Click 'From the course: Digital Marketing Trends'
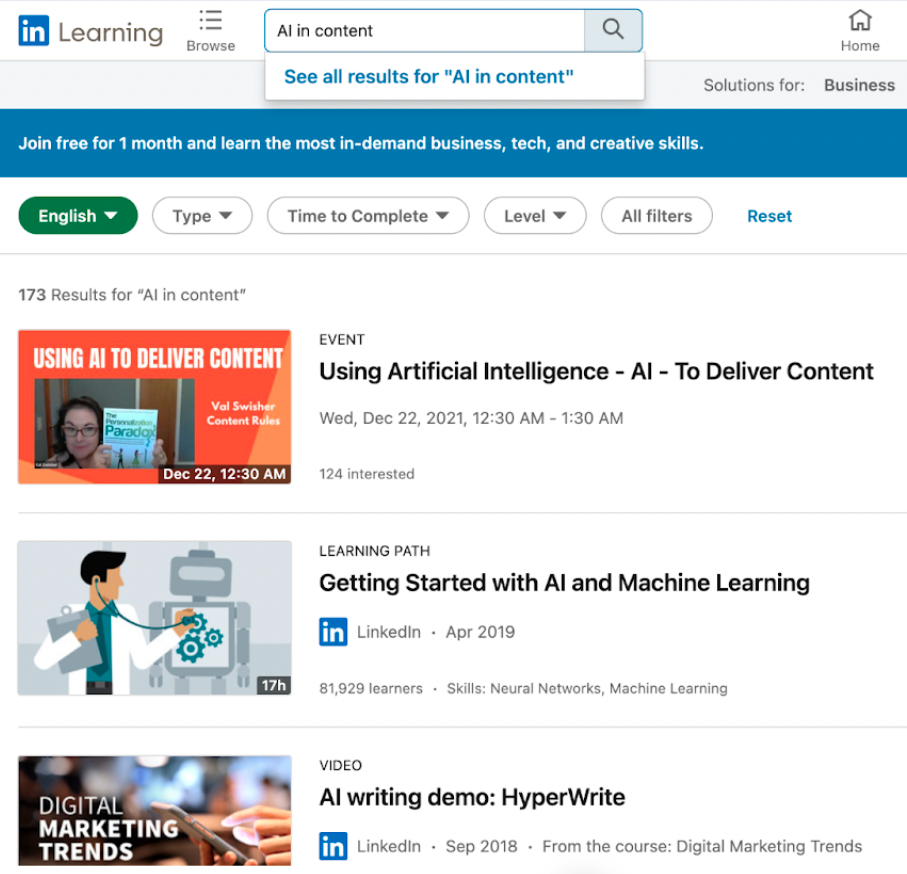Screen dimensions: 907x874 [x=702, y=846]
